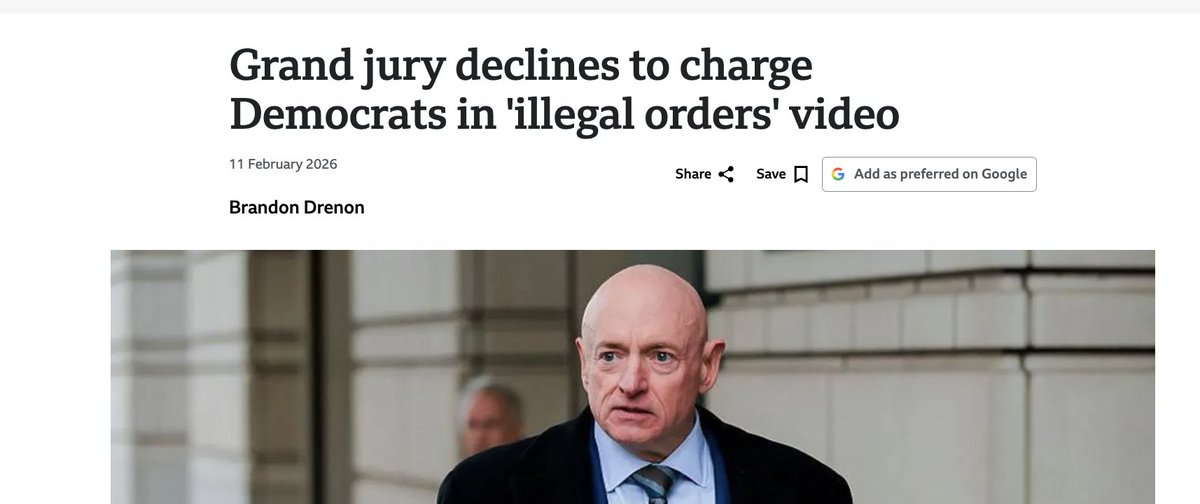Click the man's striped tie in the photo
The height and width of the screenshot is (504, 1200).
point(652,485)
